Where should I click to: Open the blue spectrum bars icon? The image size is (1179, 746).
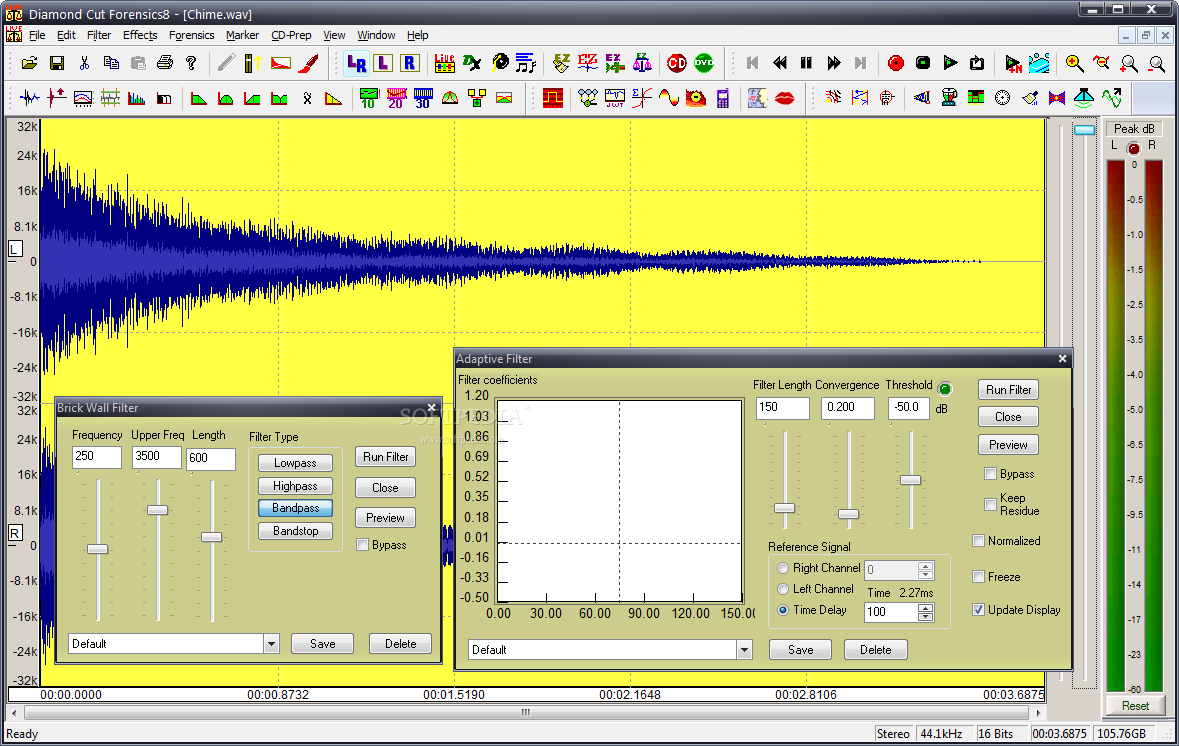(x=136, y=98)
